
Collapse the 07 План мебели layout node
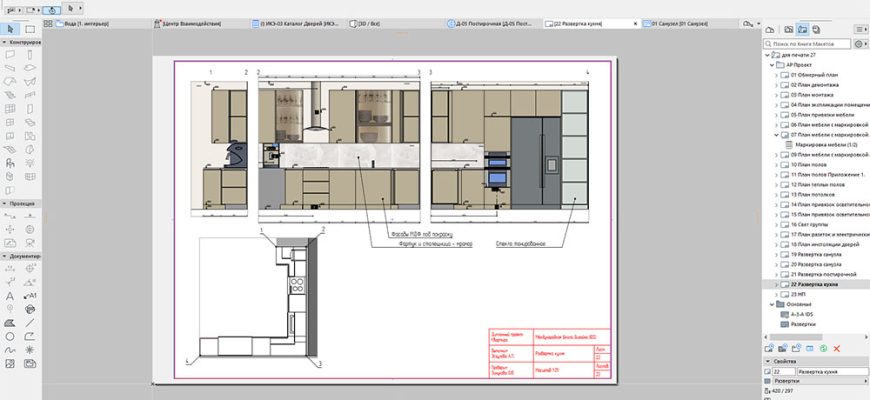(776, 134)
